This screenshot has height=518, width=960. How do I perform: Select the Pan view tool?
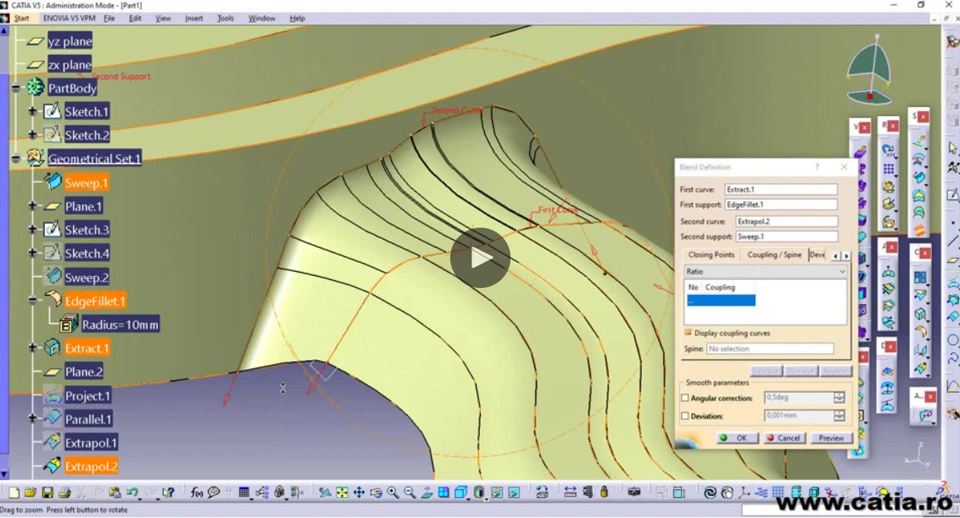(359, 492)
